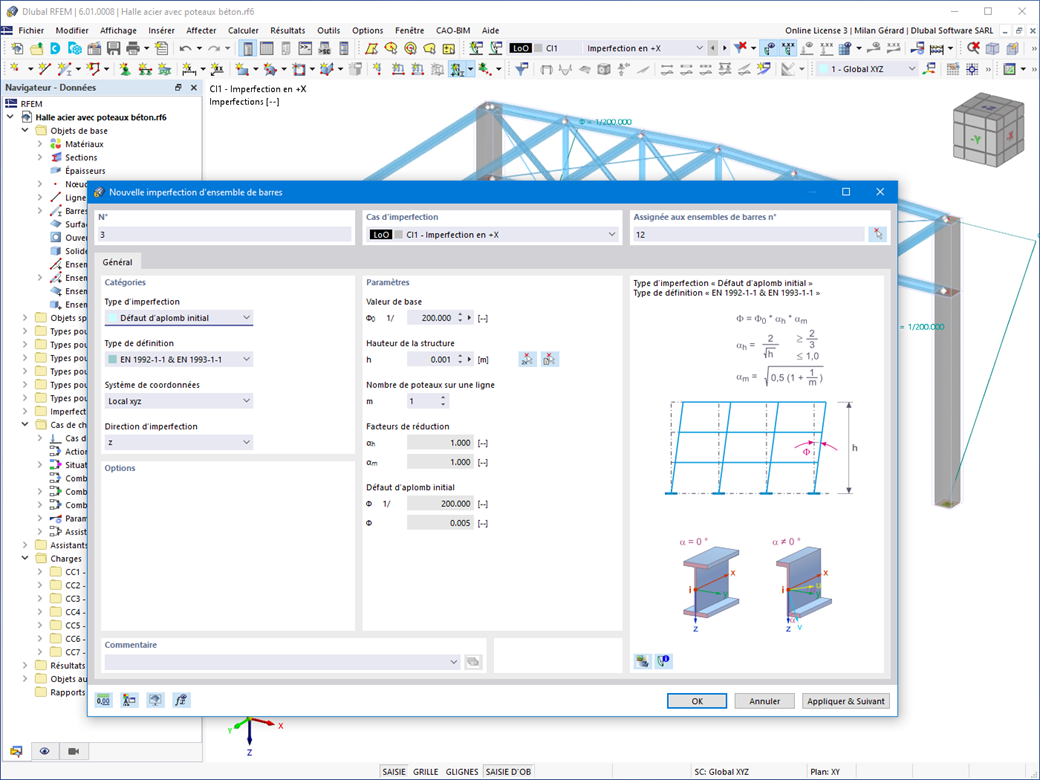Click the units and decimals icon (0.00)
The width and height of the screenshot is (1040, 780).
click(103, 700)
